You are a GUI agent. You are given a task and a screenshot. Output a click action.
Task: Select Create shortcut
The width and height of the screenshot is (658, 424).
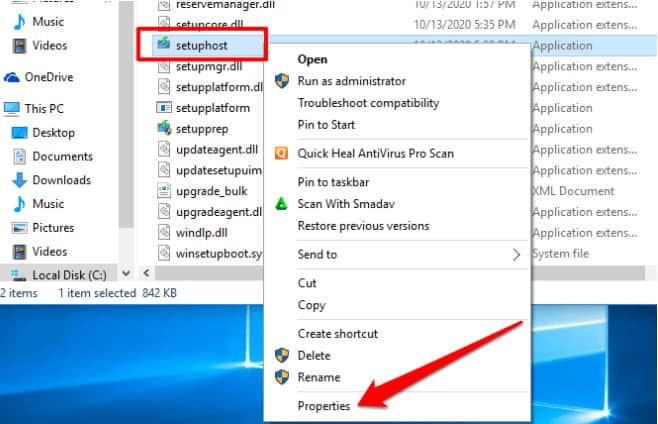point(338,334)
